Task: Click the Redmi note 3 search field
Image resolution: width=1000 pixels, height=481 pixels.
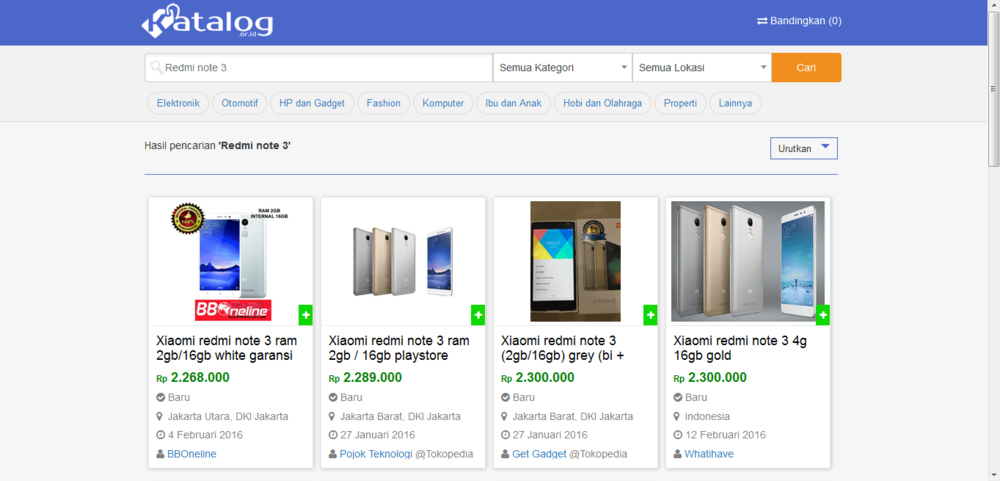Action: pyautogui.click(x=319, y=68)
